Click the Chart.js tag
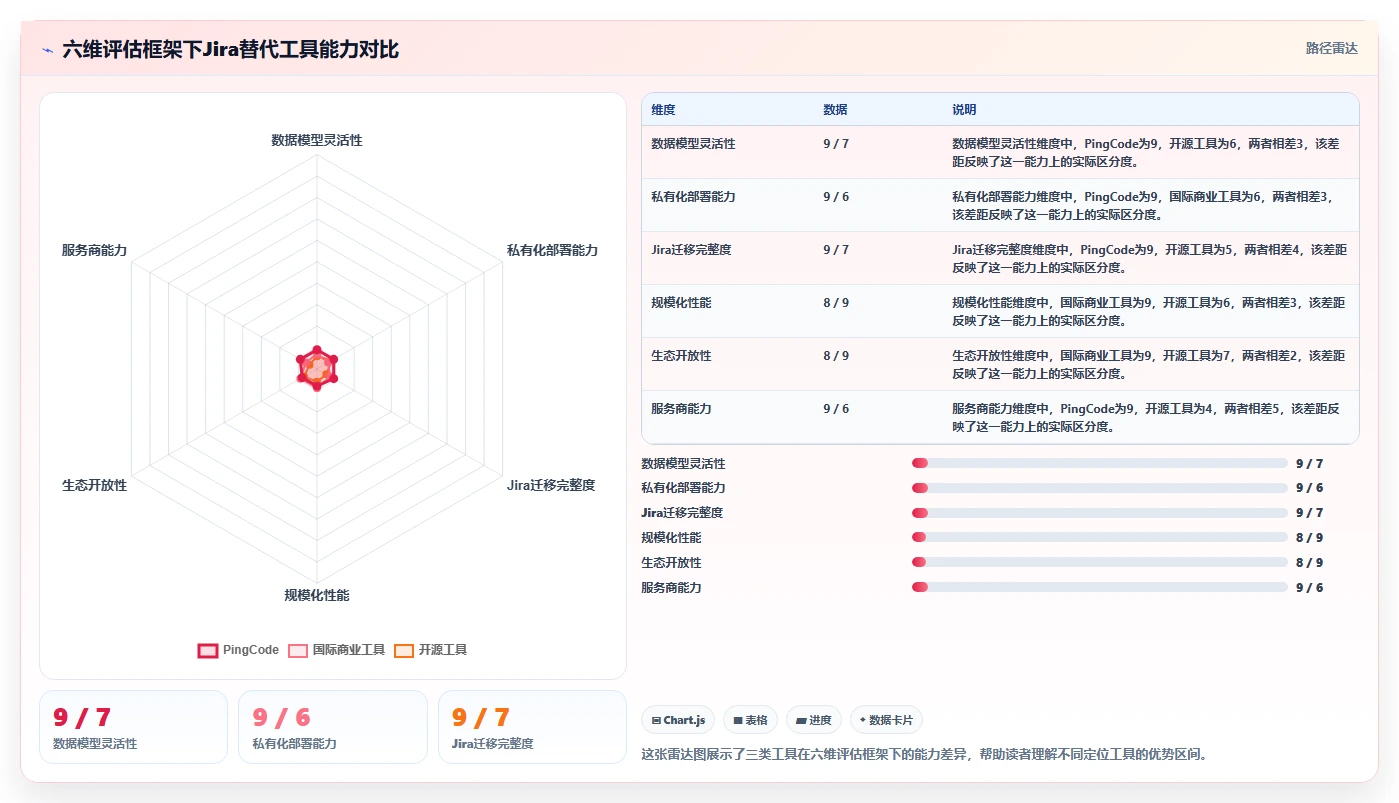The width and height of the screenshot is (1399, 803). pos(678,720)
